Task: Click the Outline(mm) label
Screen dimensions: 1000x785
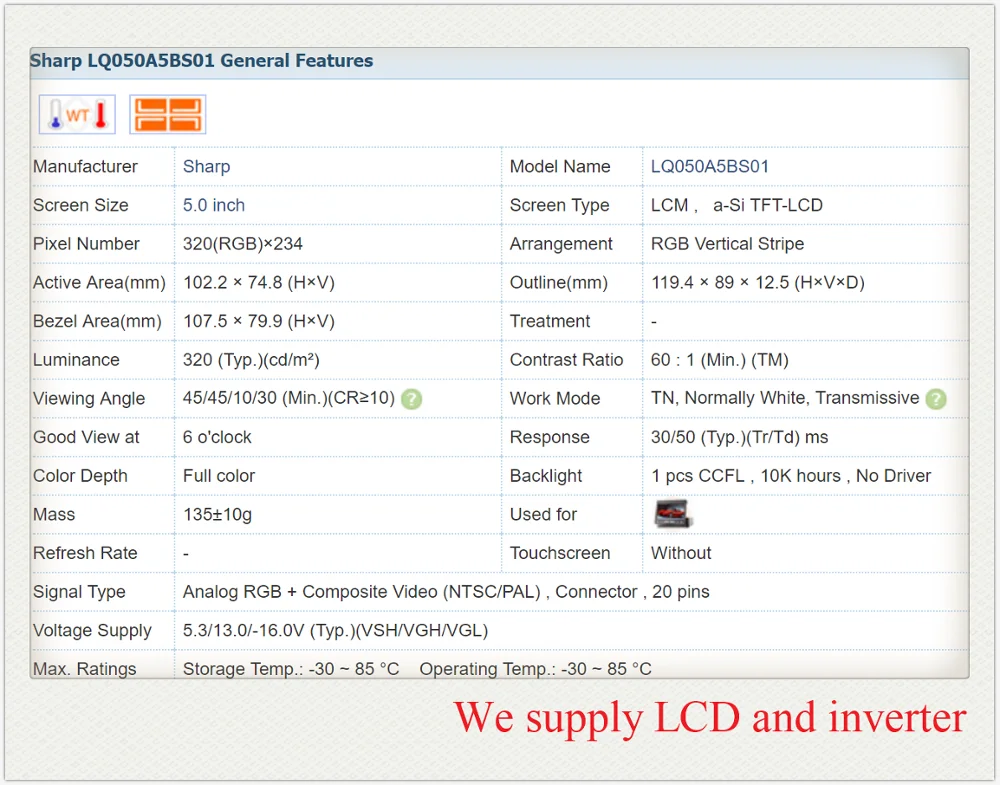Action: [x=559, y=282]
